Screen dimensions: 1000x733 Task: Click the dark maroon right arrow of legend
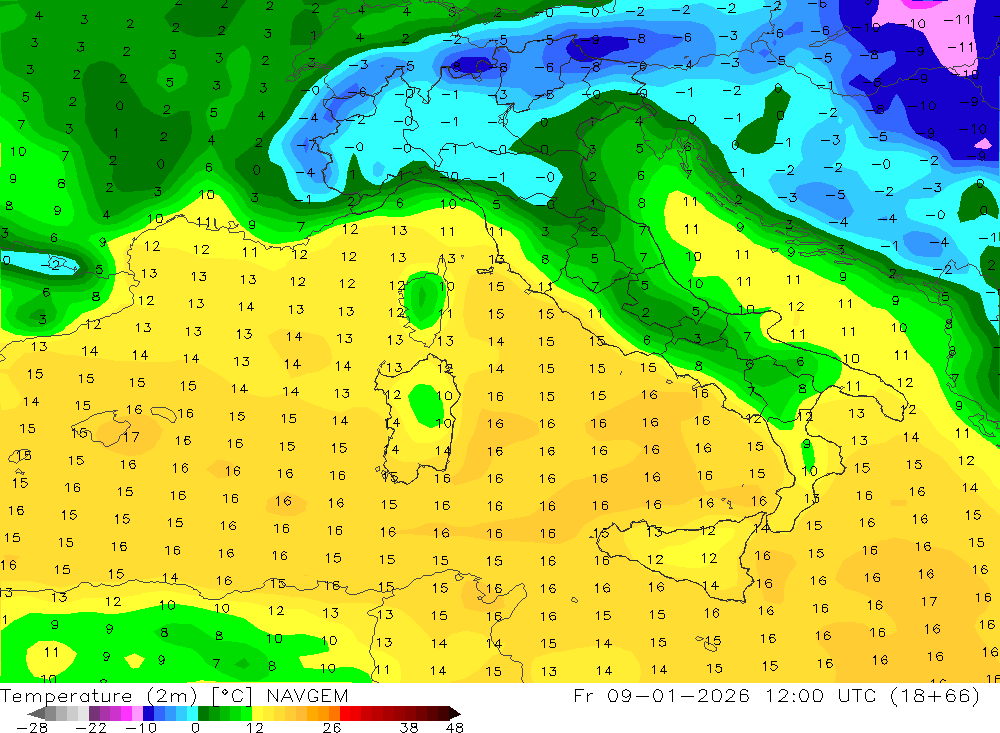coord(454,714)
